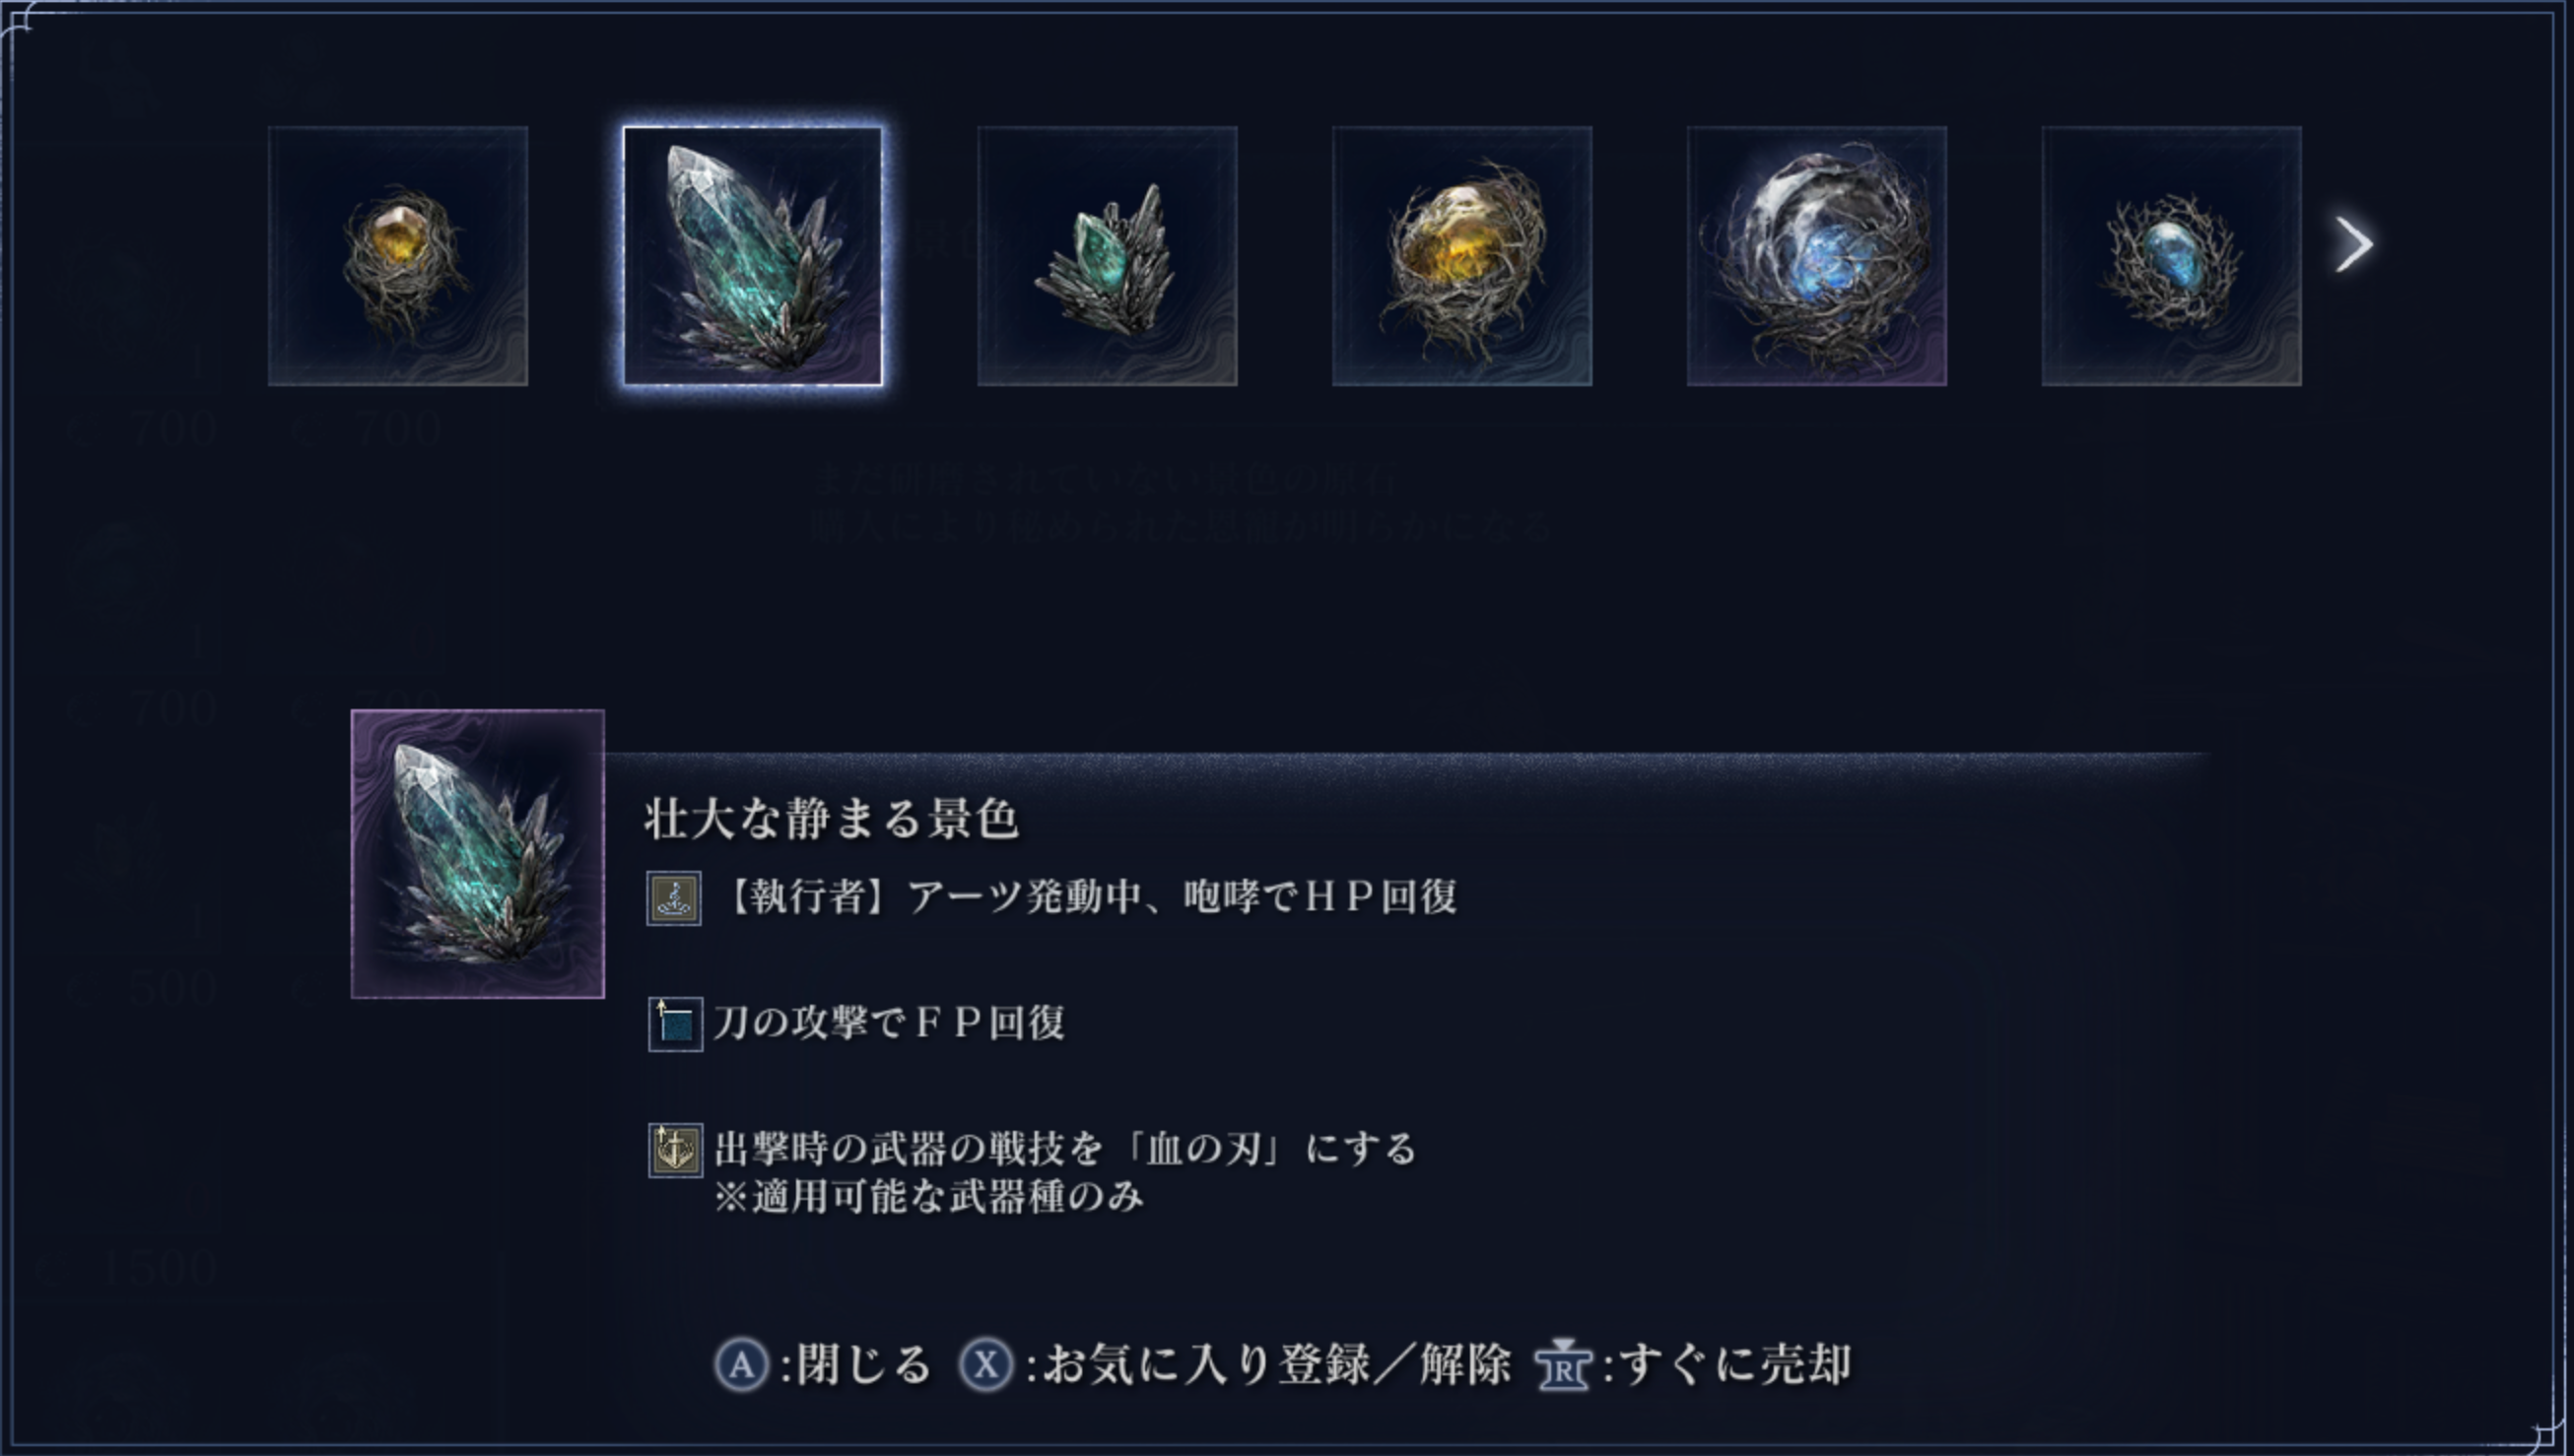Click the 「血の刃」 weapon skill effect text
The height and width of the screenshot is (1456, 2574).
pyautogui.click(x=1066, y=1172)
